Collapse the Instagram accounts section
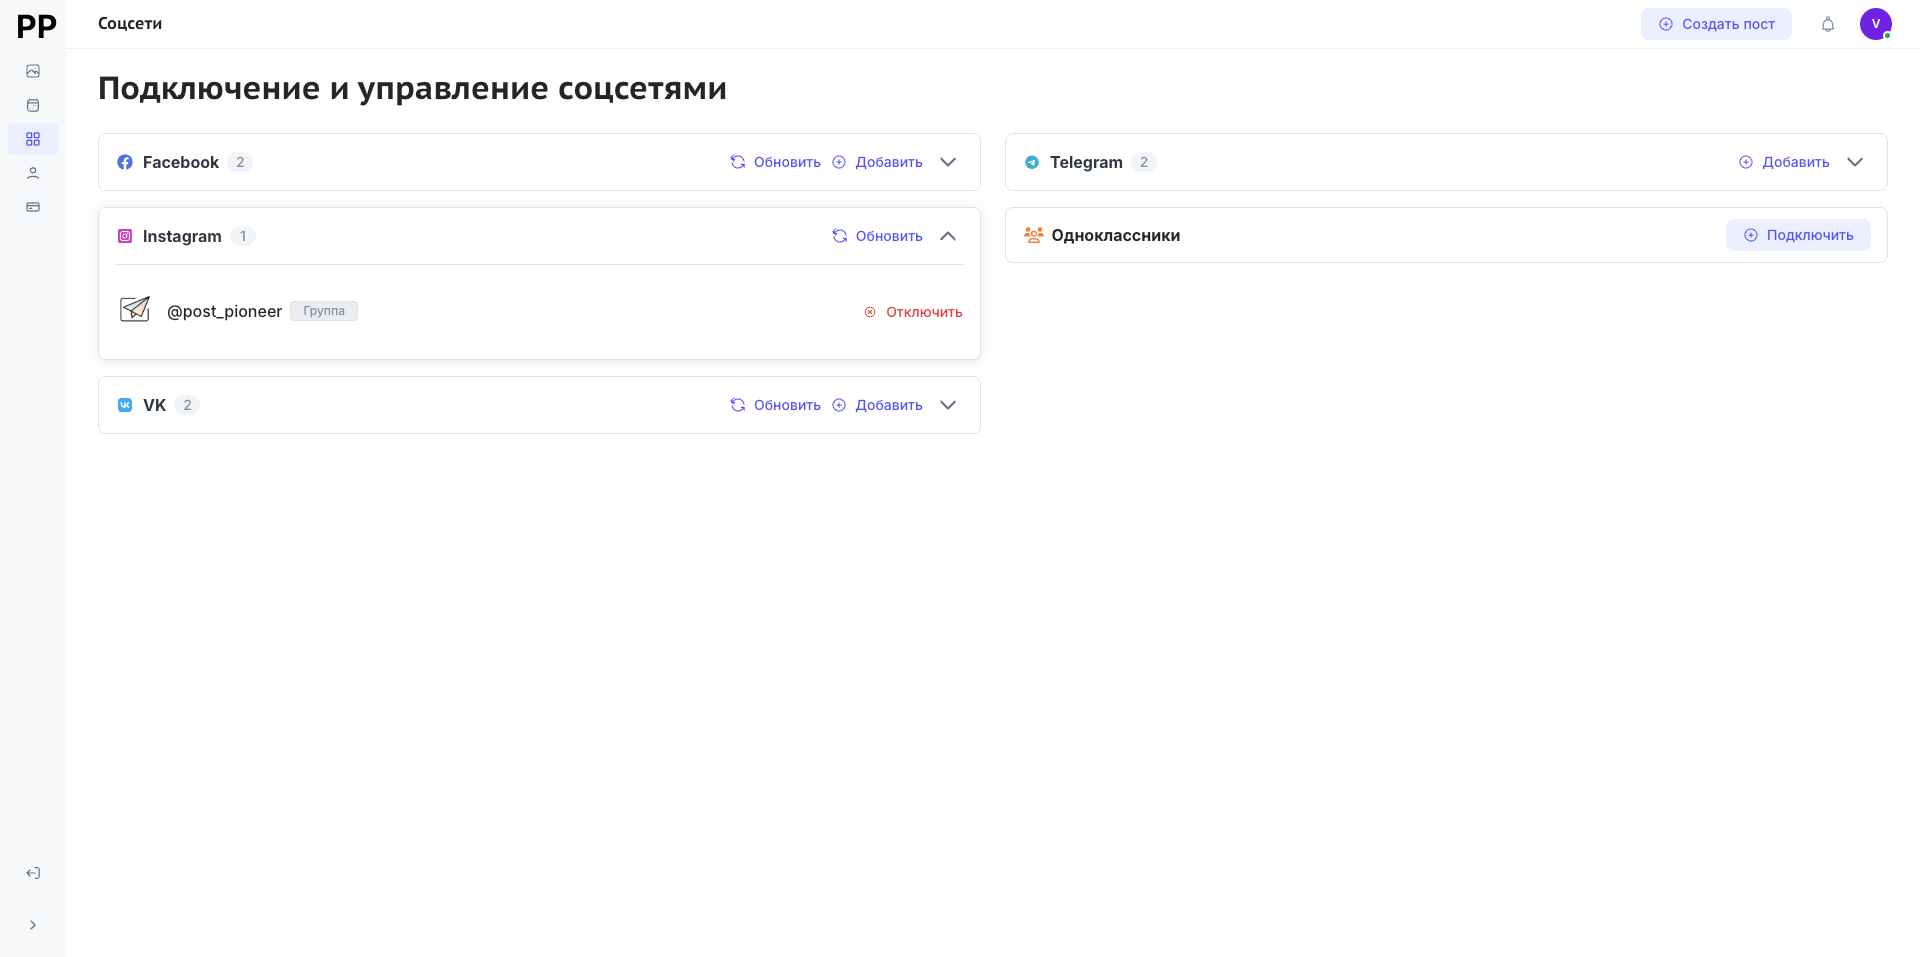 tap(948, 236)
